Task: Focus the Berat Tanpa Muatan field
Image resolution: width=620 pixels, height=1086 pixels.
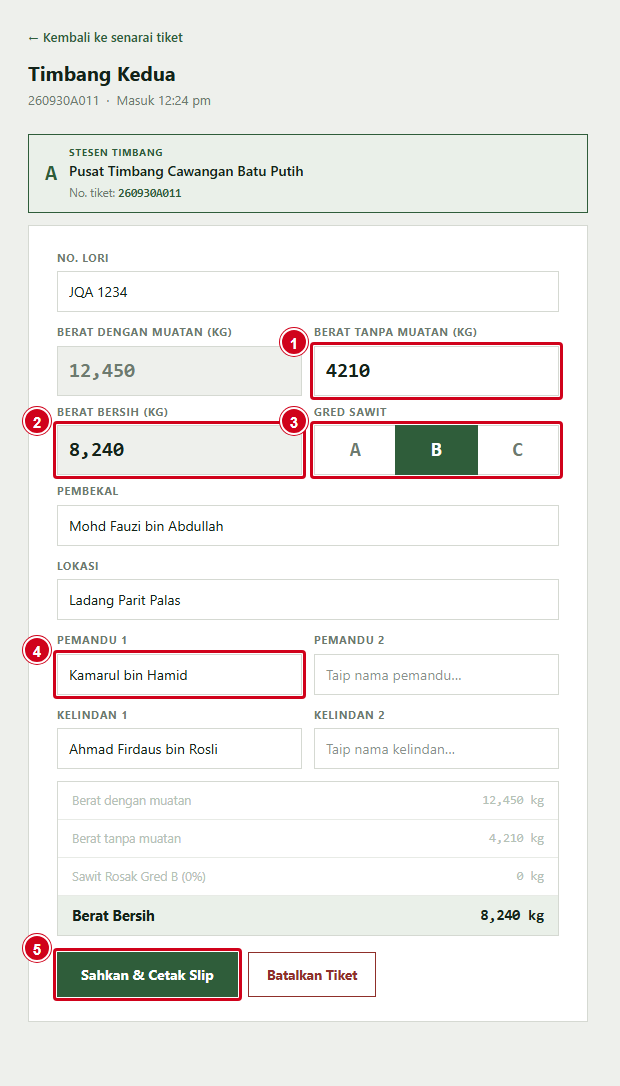Action: tap(436, 371)
